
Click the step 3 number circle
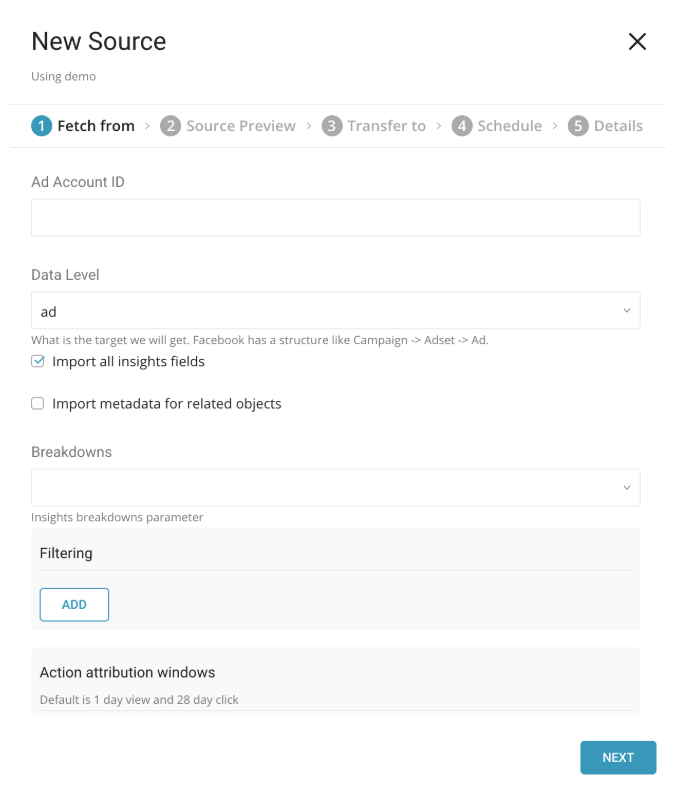click(x=332, y=126)
